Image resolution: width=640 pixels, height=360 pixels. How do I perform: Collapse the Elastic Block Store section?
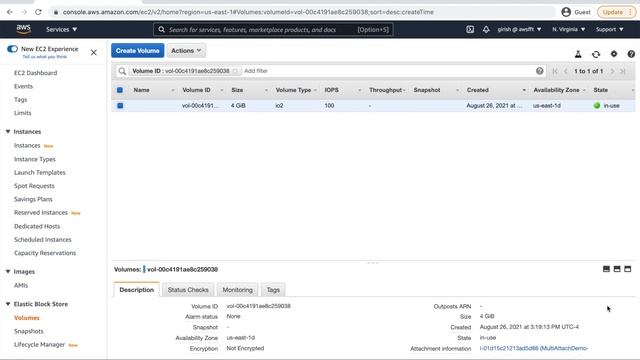(x=8, y=304)
